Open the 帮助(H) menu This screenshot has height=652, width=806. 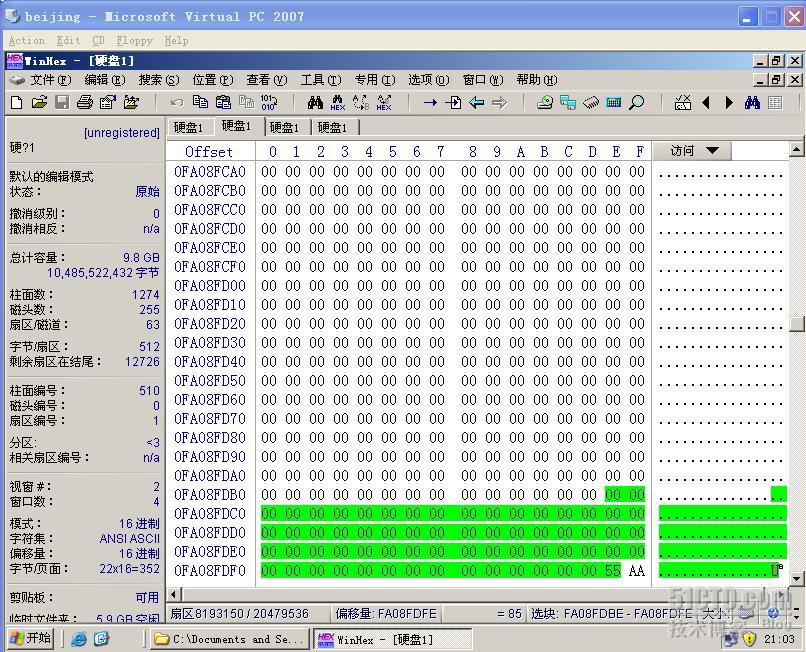pos(537,80)
